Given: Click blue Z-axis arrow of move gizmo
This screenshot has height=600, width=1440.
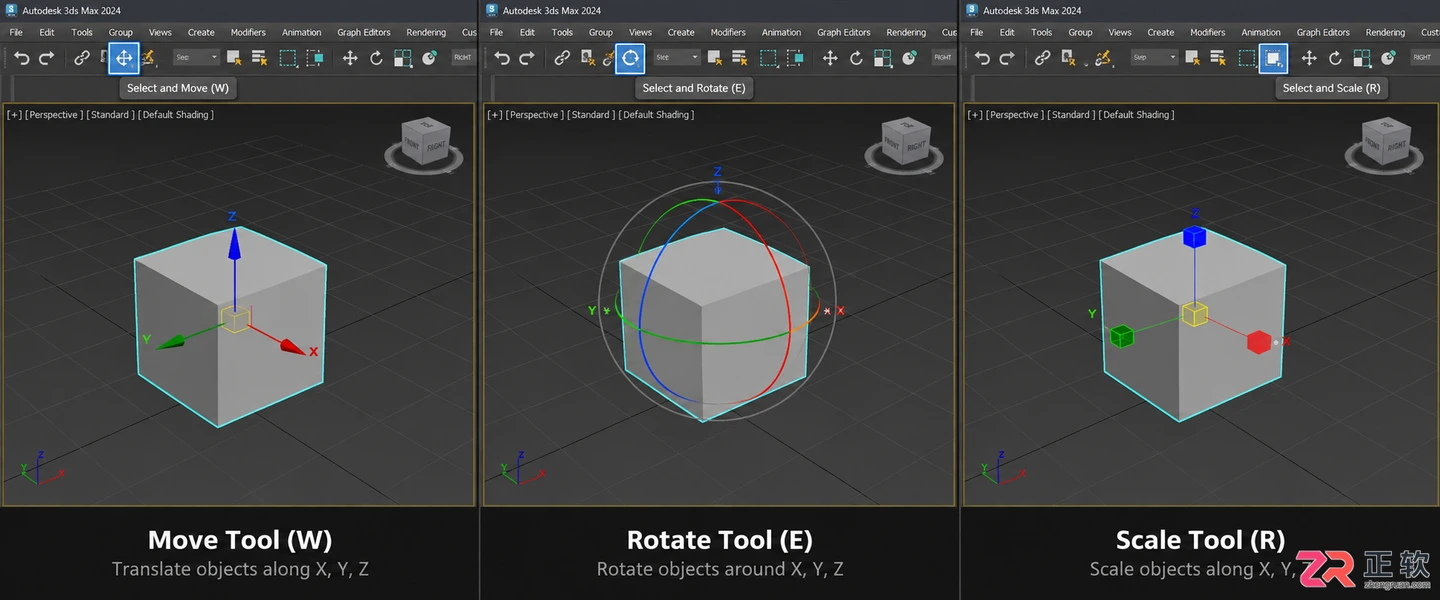Looking at the screenshot, I should click(x=234, y=245).
